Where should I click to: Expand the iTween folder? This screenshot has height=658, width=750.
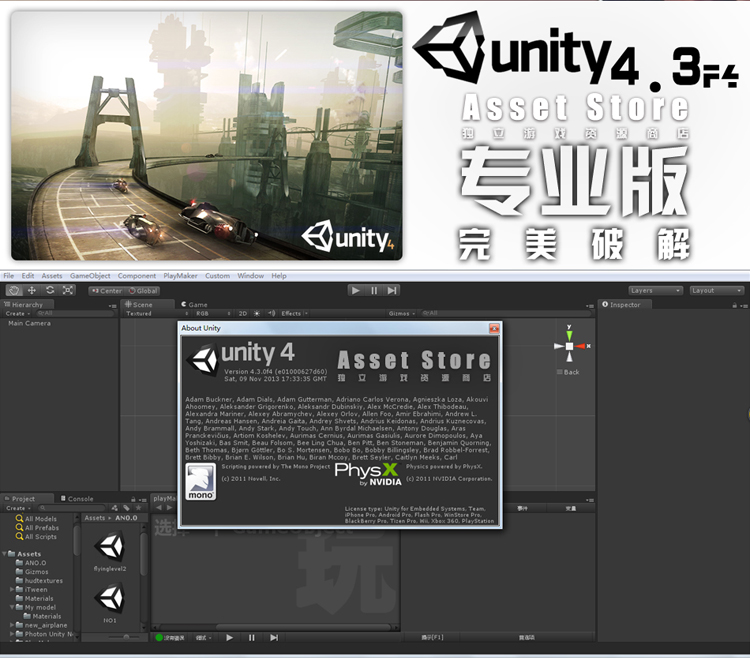click(12, 590)
